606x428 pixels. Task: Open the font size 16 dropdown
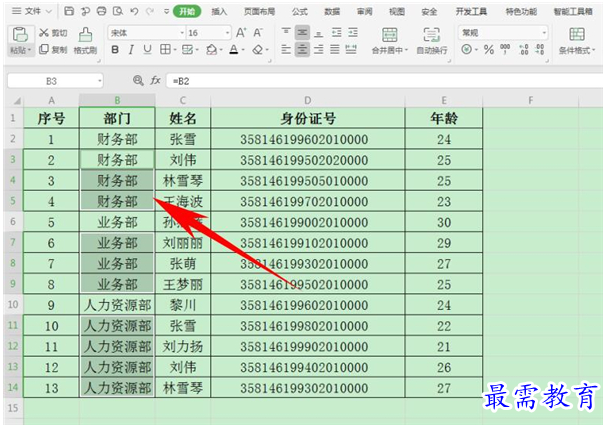(227, 33)
